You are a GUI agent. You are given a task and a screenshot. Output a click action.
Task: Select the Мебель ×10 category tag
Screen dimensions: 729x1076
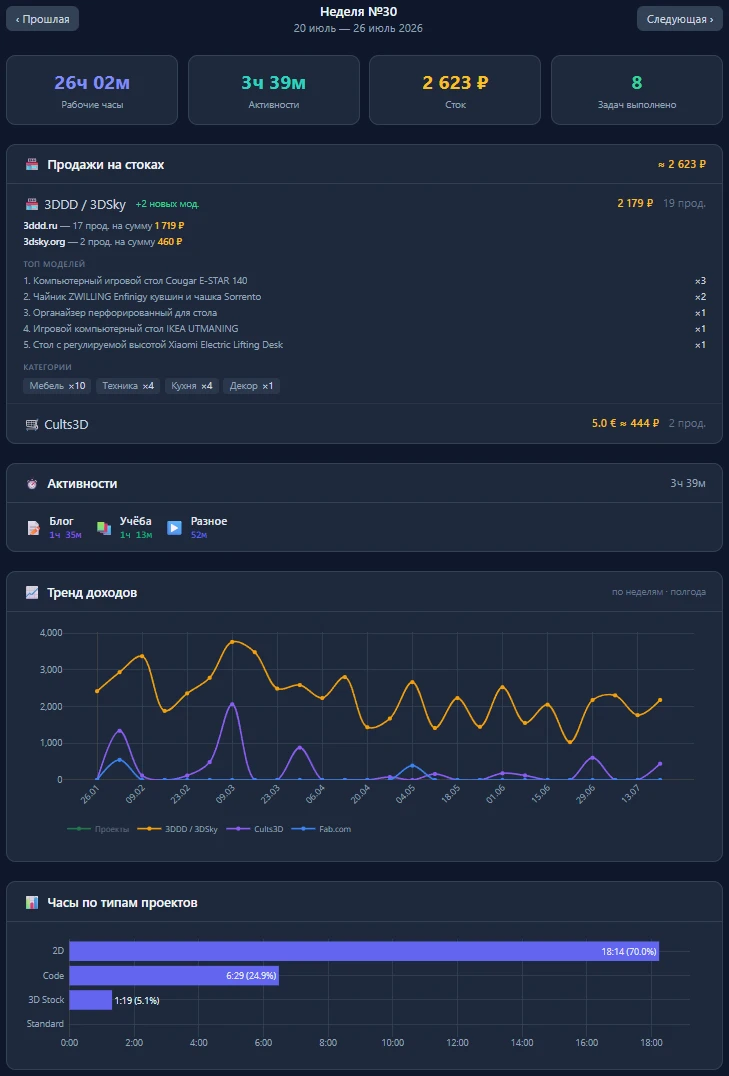[58, 386]
